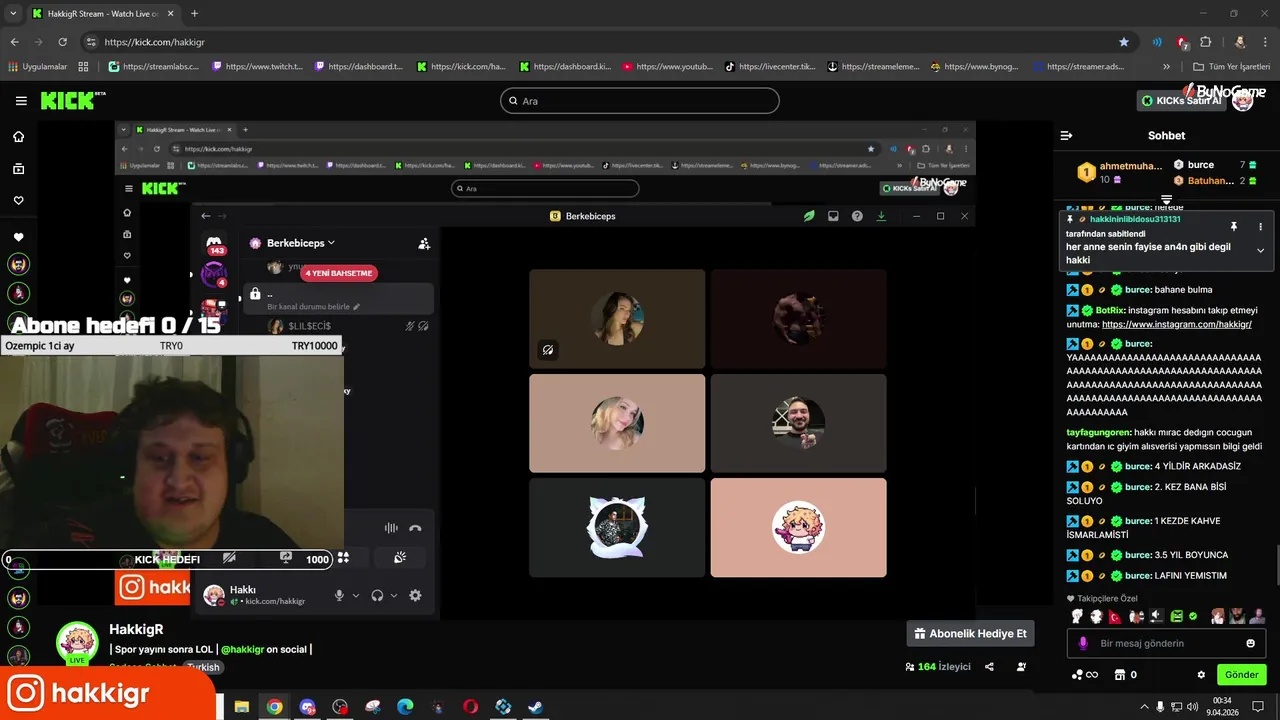The width and height of the screenshot is (1280, 720).
Task: Open Discord help question-mark icon
Action: point(857,216)
